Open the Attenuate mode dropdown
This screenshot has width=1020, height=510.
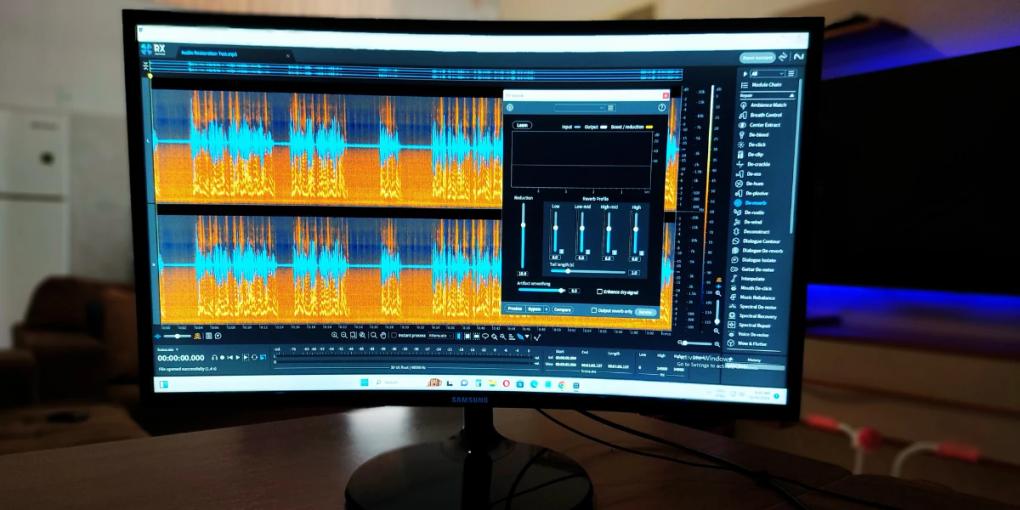tap(440, 336)
